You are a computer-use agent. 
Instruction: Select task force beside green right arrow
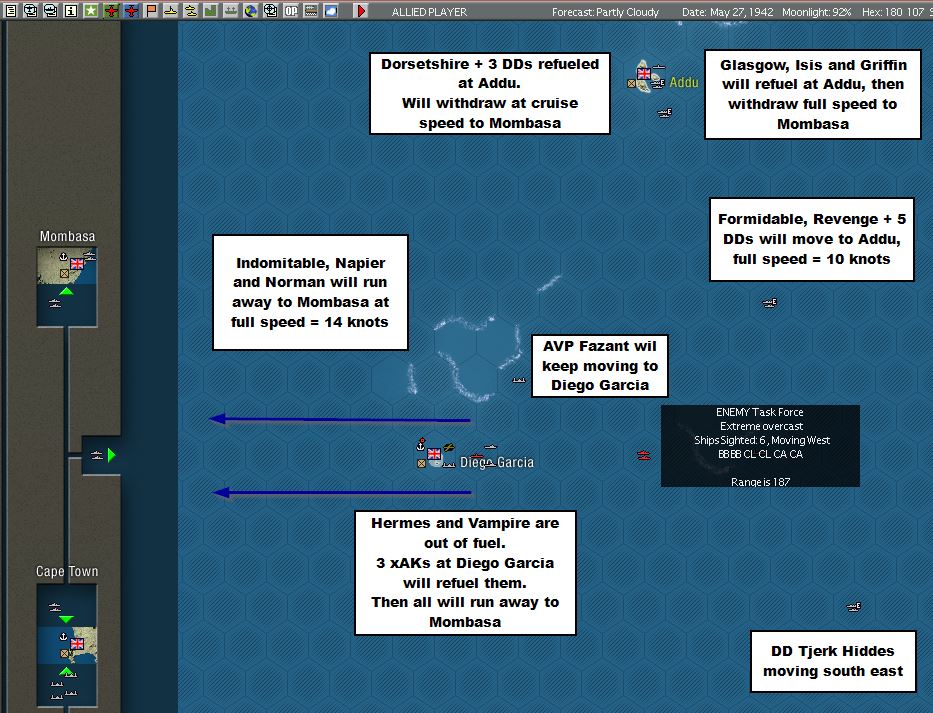[96, 455]
